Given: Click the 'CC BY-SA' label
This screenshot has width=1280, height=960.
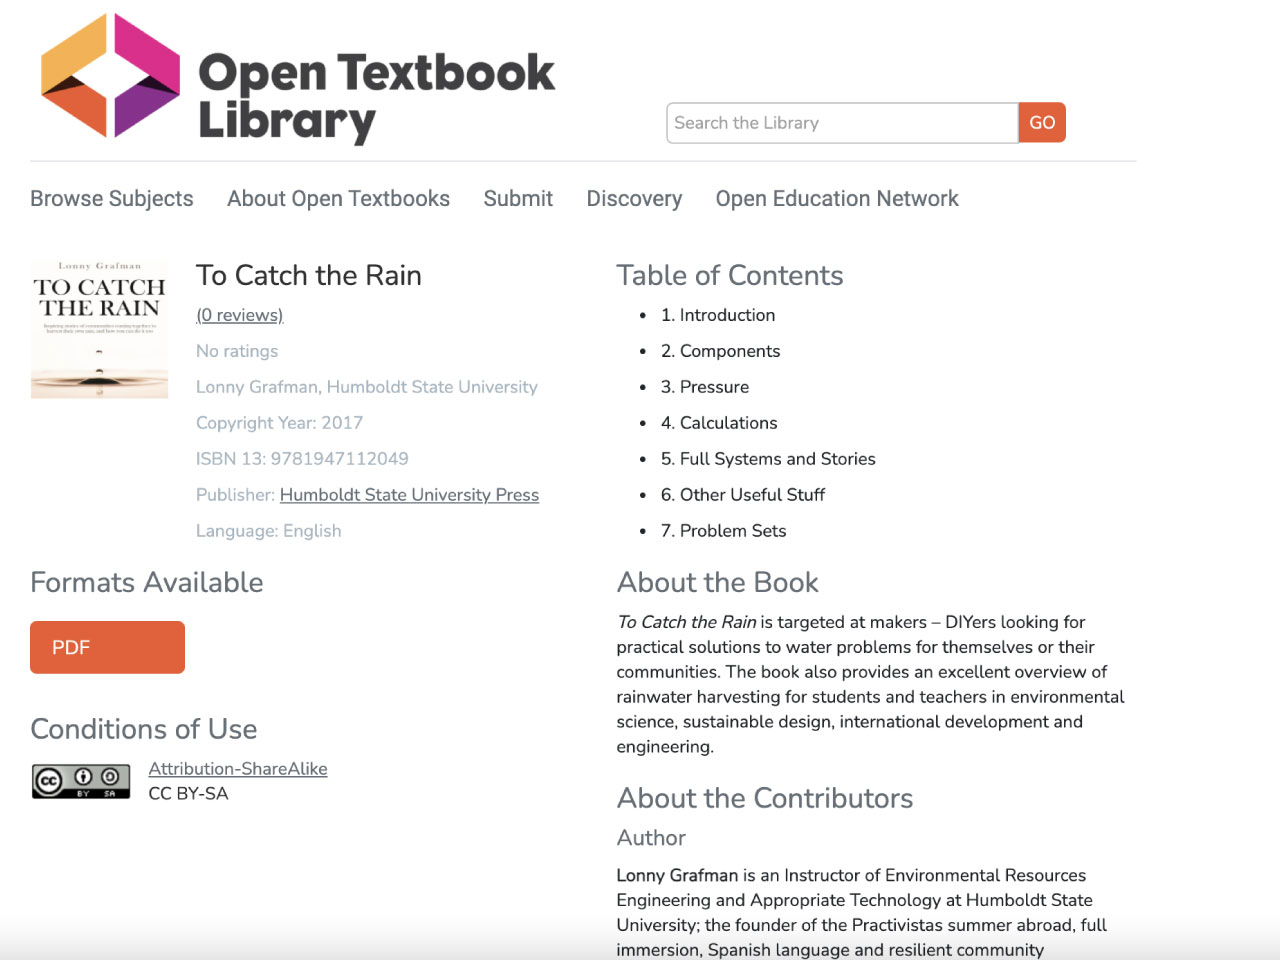Looking at the screenshot, I should click(x=189, y=794).
